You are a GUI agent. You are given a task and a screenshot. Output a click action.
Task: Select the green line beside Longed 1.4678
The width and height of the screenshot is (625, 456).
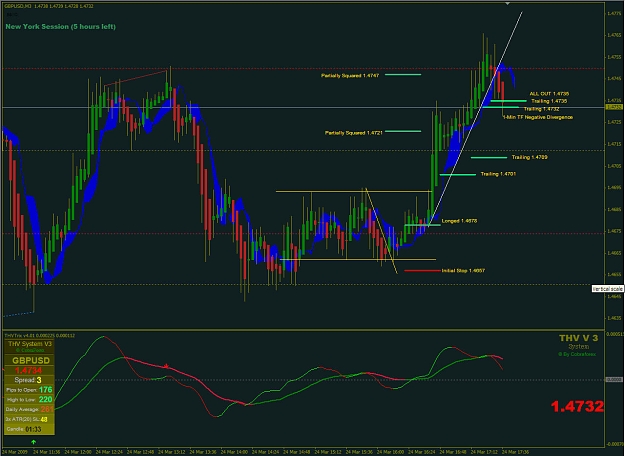(x=423, y=225)
